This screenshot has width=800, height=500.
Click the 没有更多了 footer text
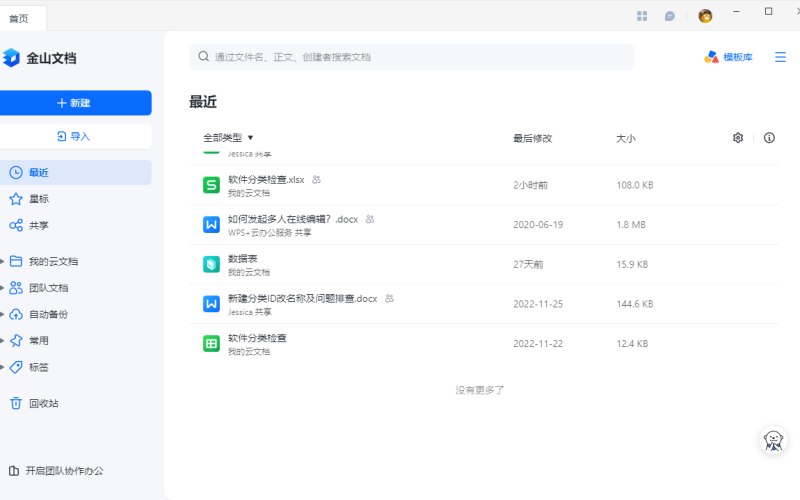tap(480, 390)
